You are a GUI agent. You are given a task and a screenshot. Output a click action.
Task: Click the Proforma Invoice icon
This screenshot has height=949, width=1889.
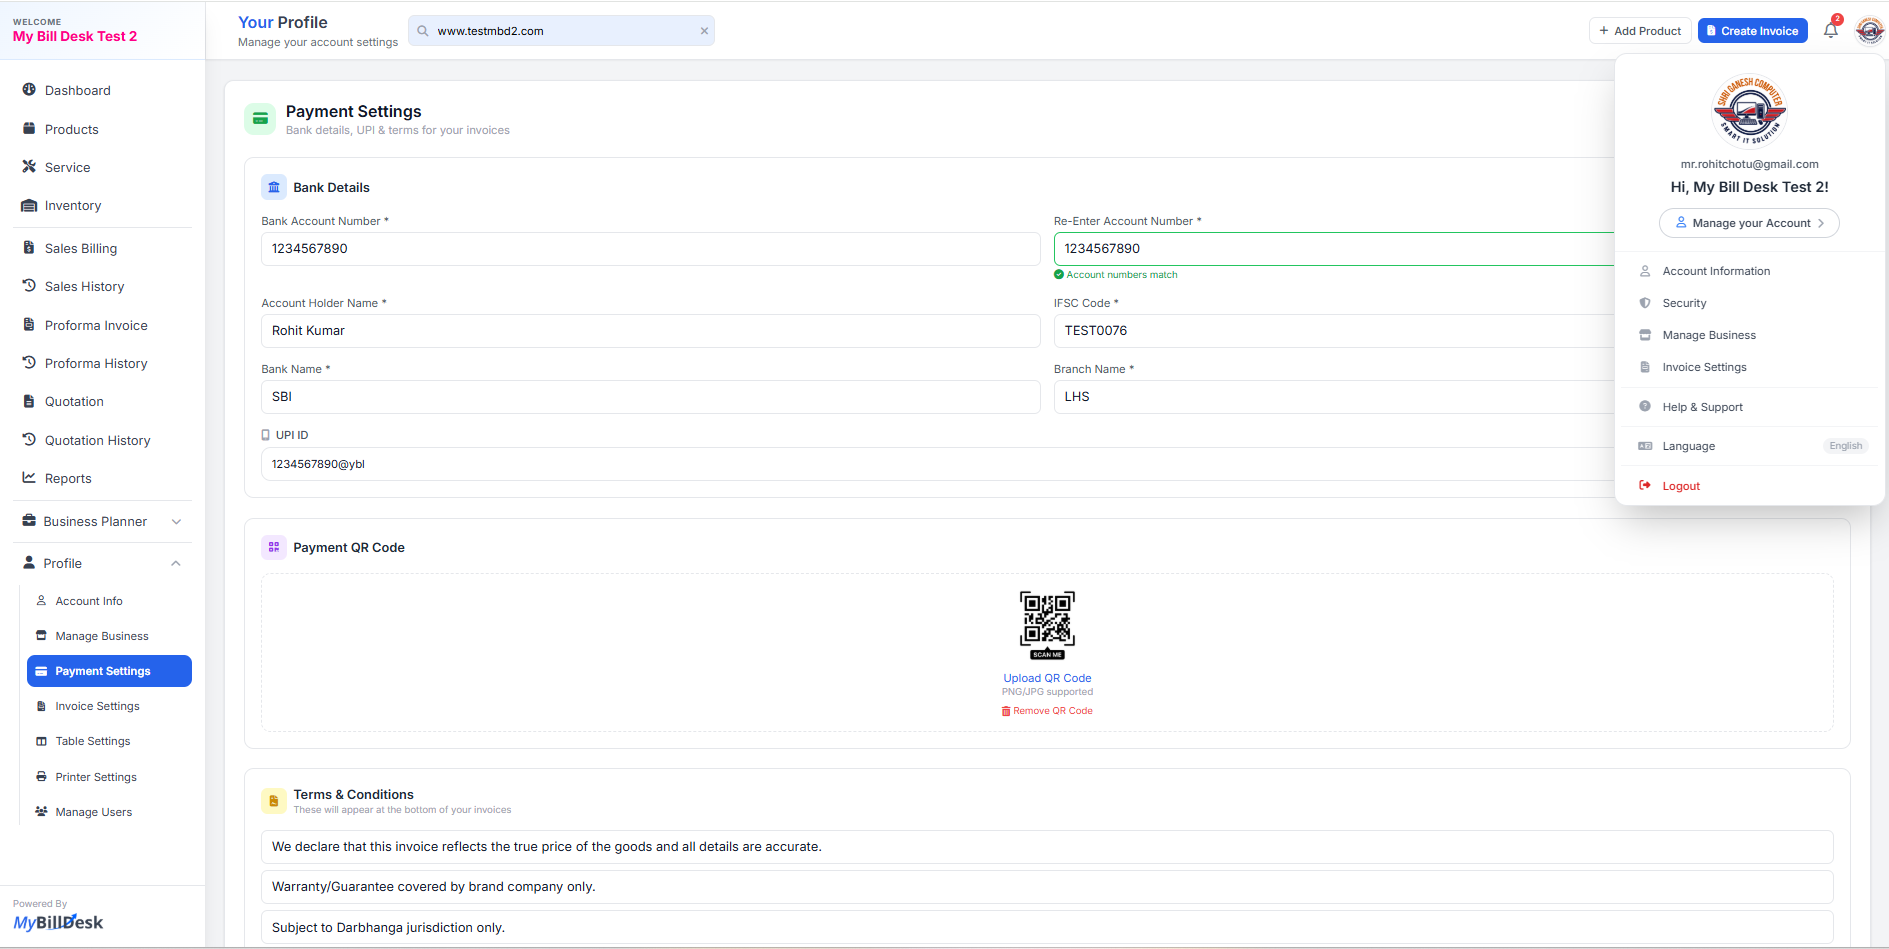tap(29, 324)
